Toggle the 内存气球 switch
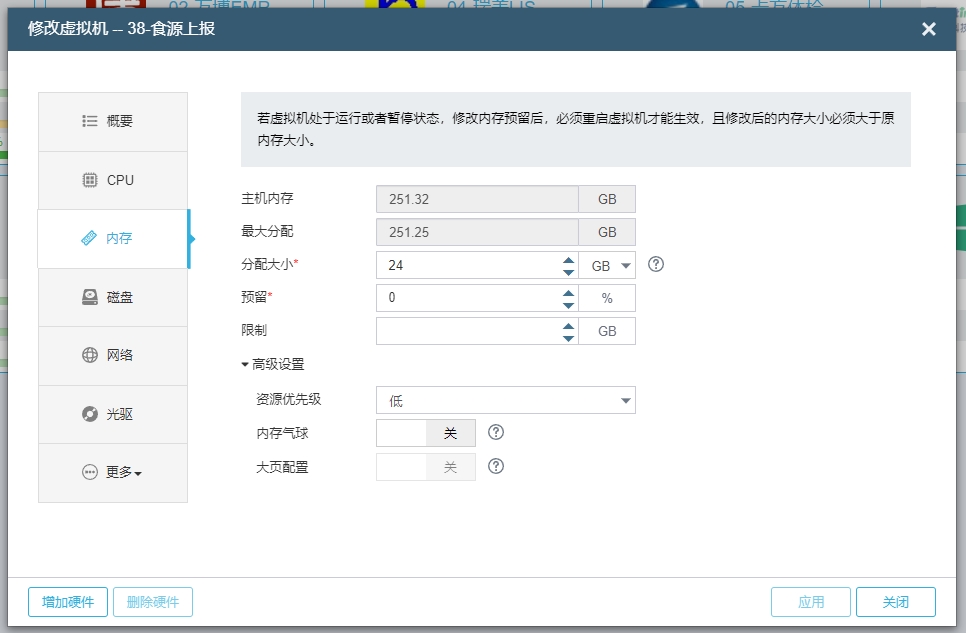Viewport: 966px width, 633px height. coord(426,433)
